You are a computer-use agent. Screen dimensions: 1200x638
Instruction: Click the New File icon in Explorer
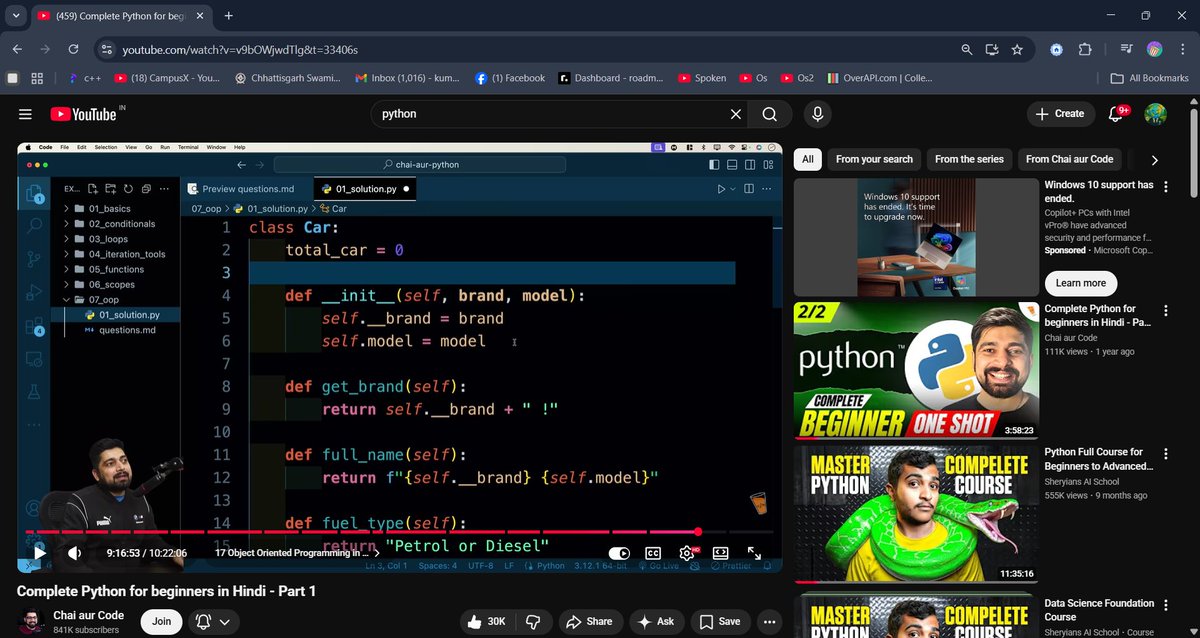point(92,189)
